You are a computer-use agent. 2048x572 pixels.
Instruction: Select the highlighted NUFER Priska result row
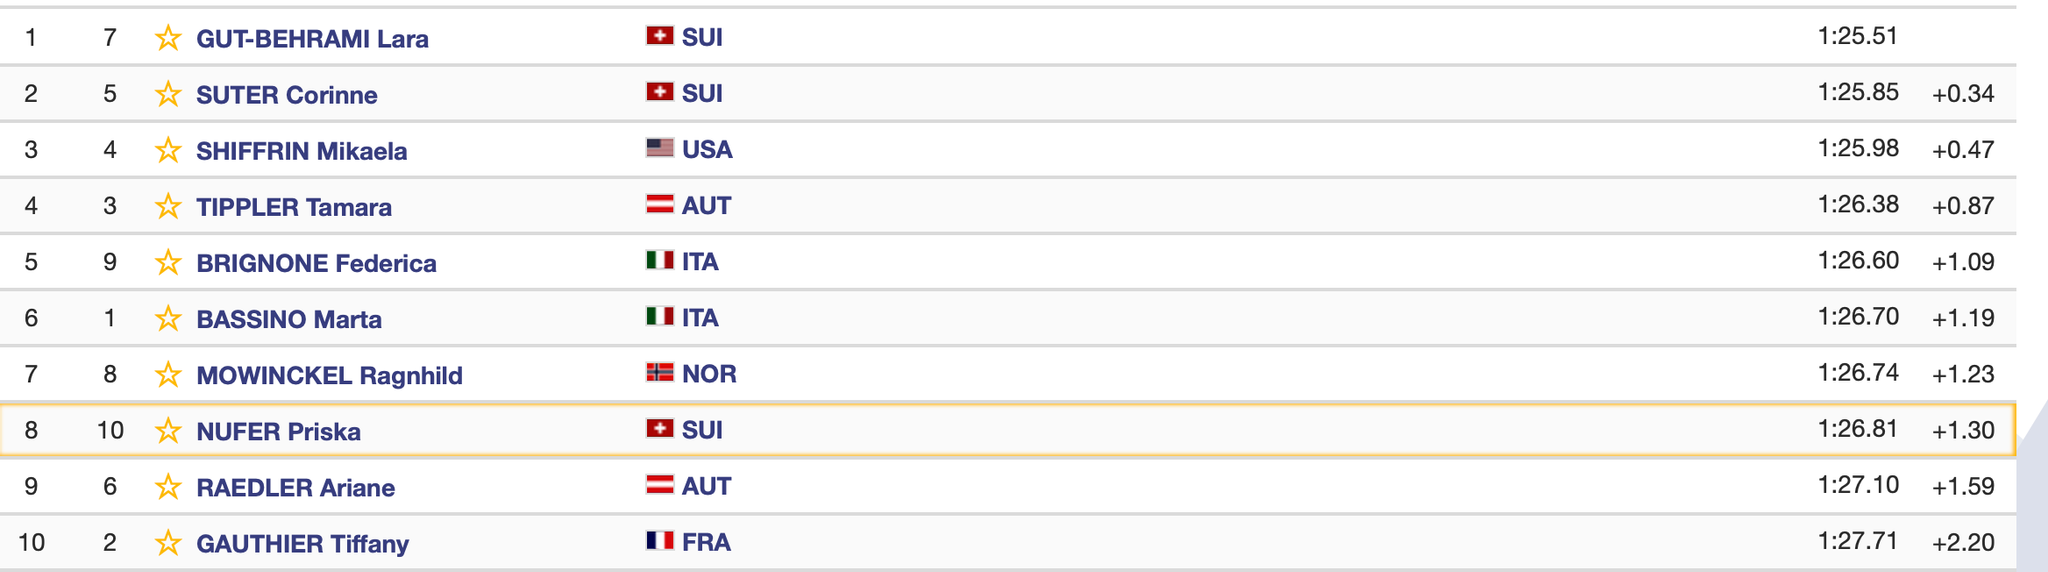coord(1008,430)
